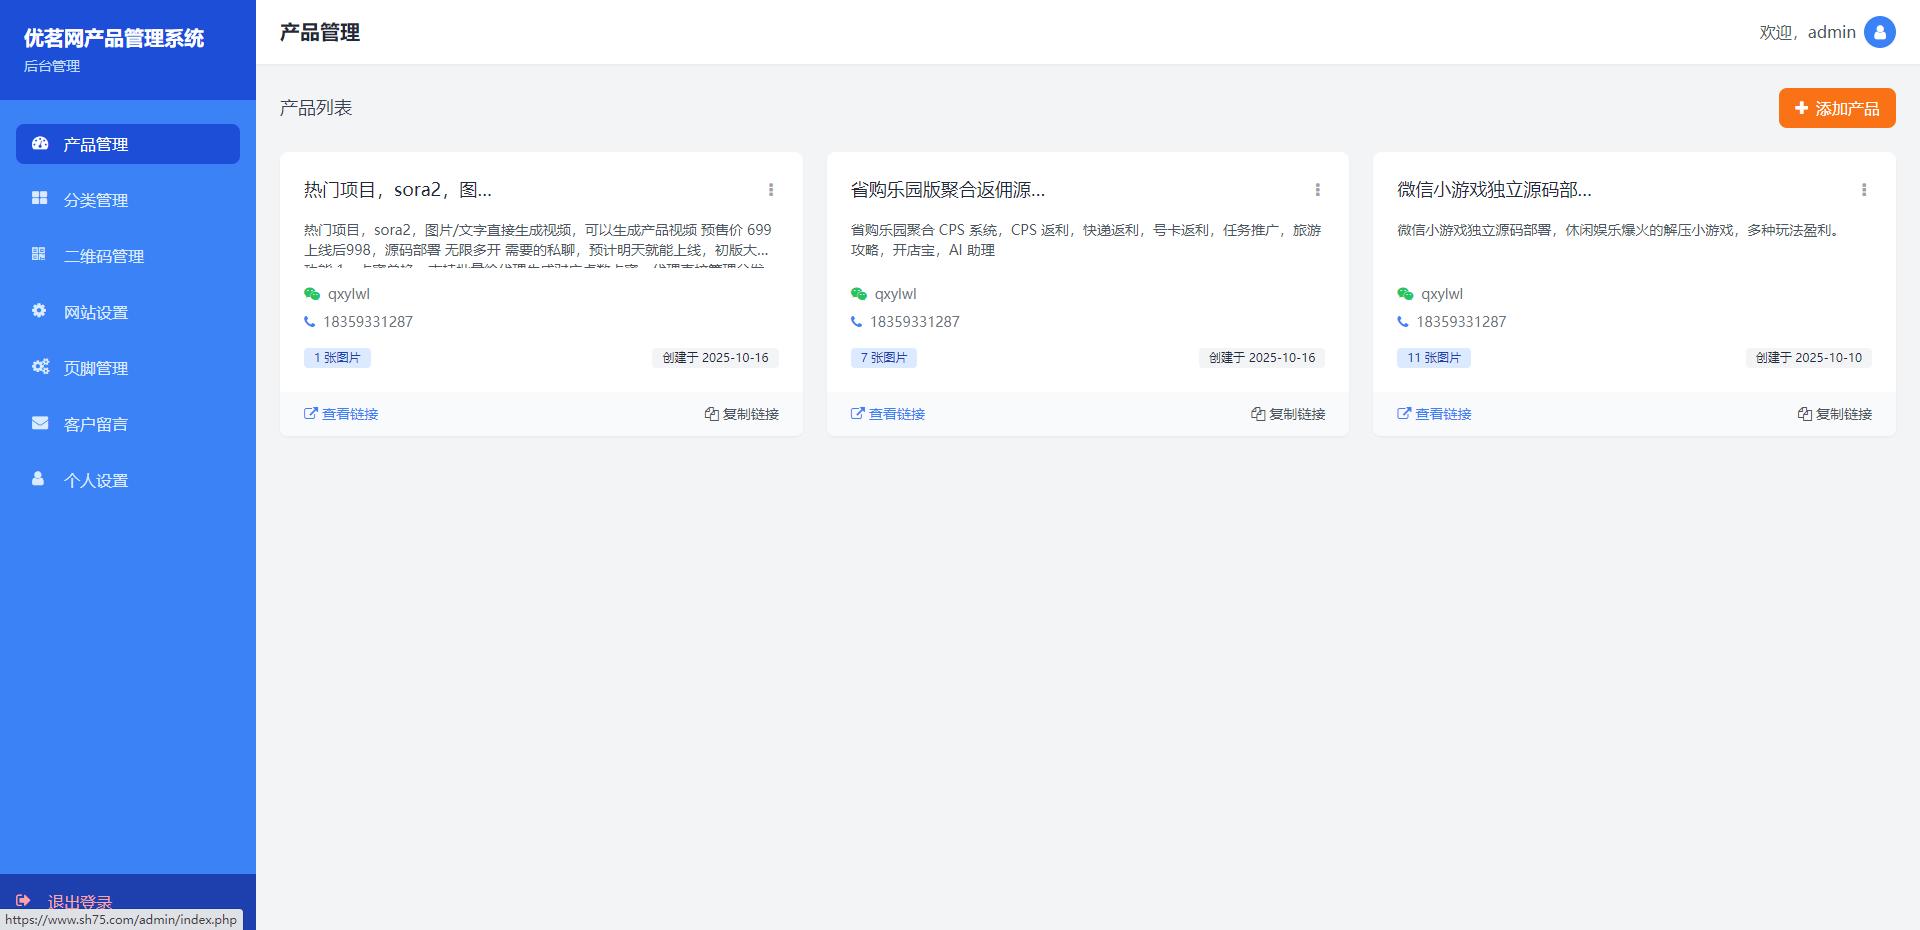Click the 页脚管理 cogs icon
Viewport: 1920px width, 930px height.
click(x=40, y=367)
